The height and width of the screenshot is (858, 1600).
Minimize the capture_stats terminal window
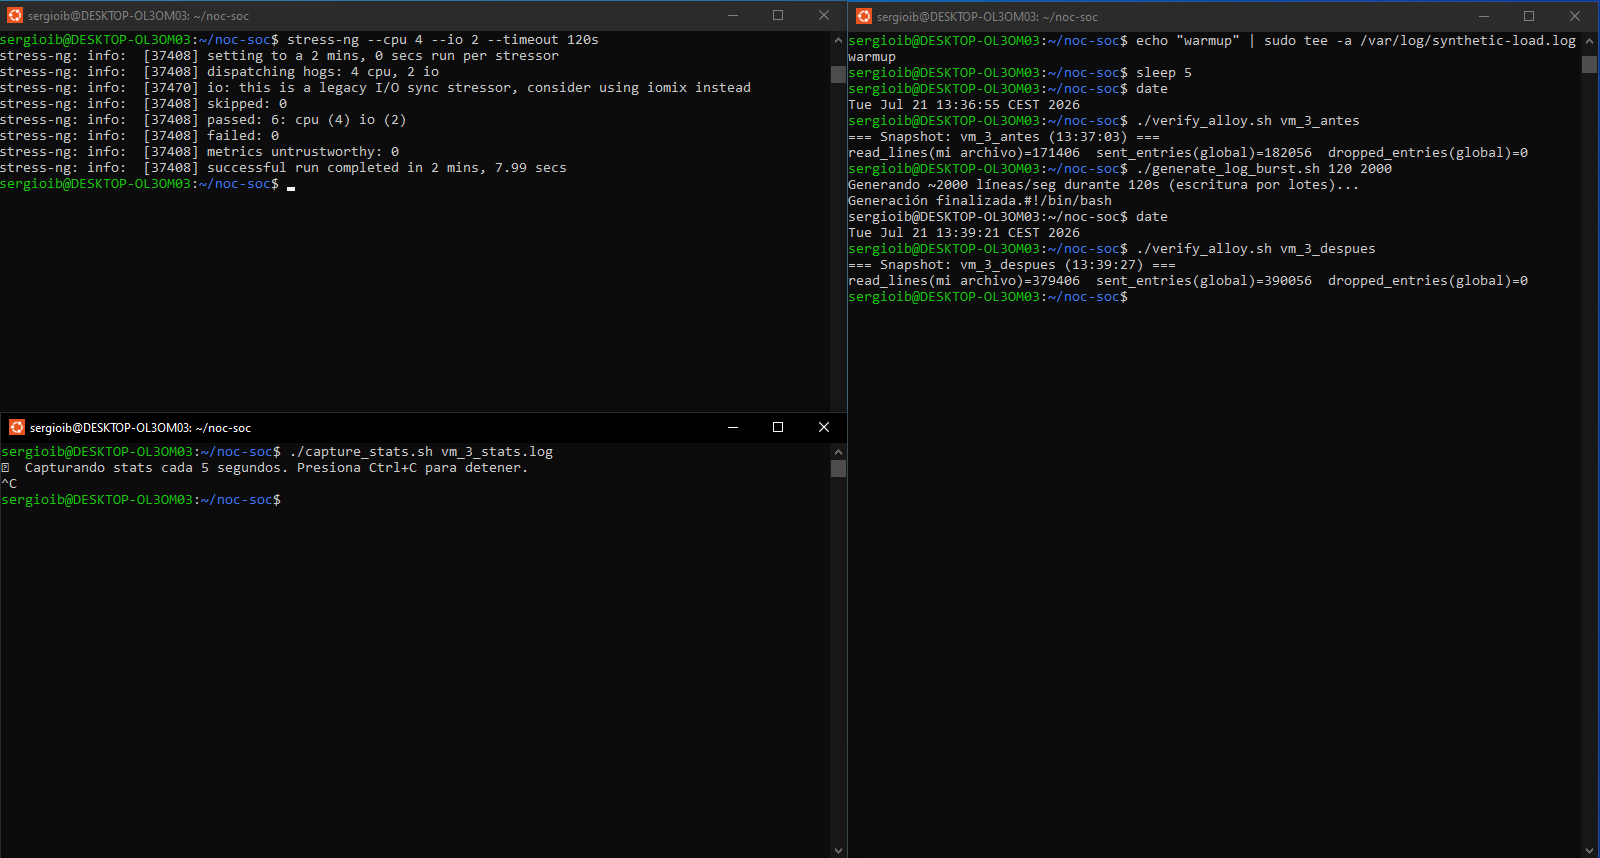point(733,427)
